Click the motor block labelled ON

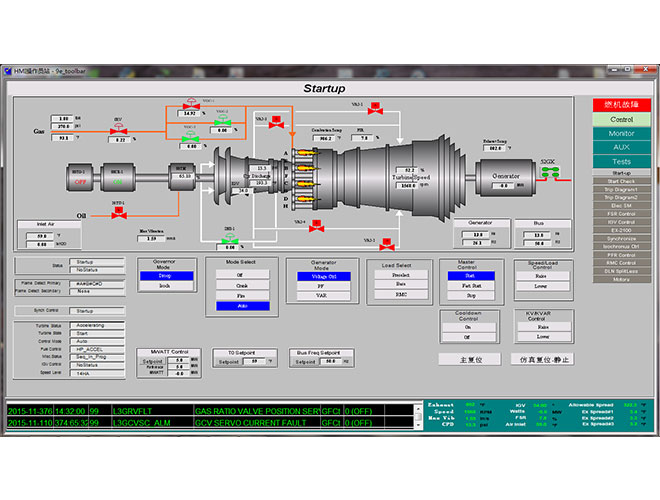tap(118, 178)
